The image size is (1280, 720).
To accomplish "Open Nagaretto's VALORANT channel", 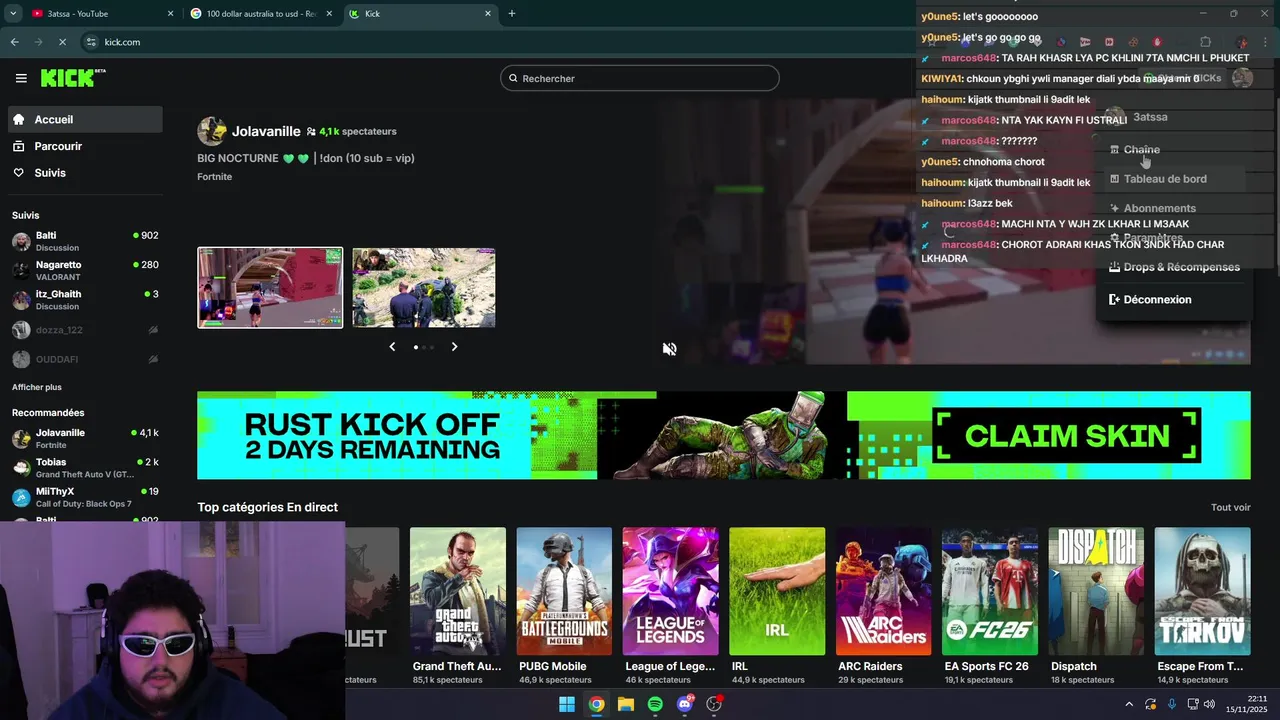I will point(86,270).
